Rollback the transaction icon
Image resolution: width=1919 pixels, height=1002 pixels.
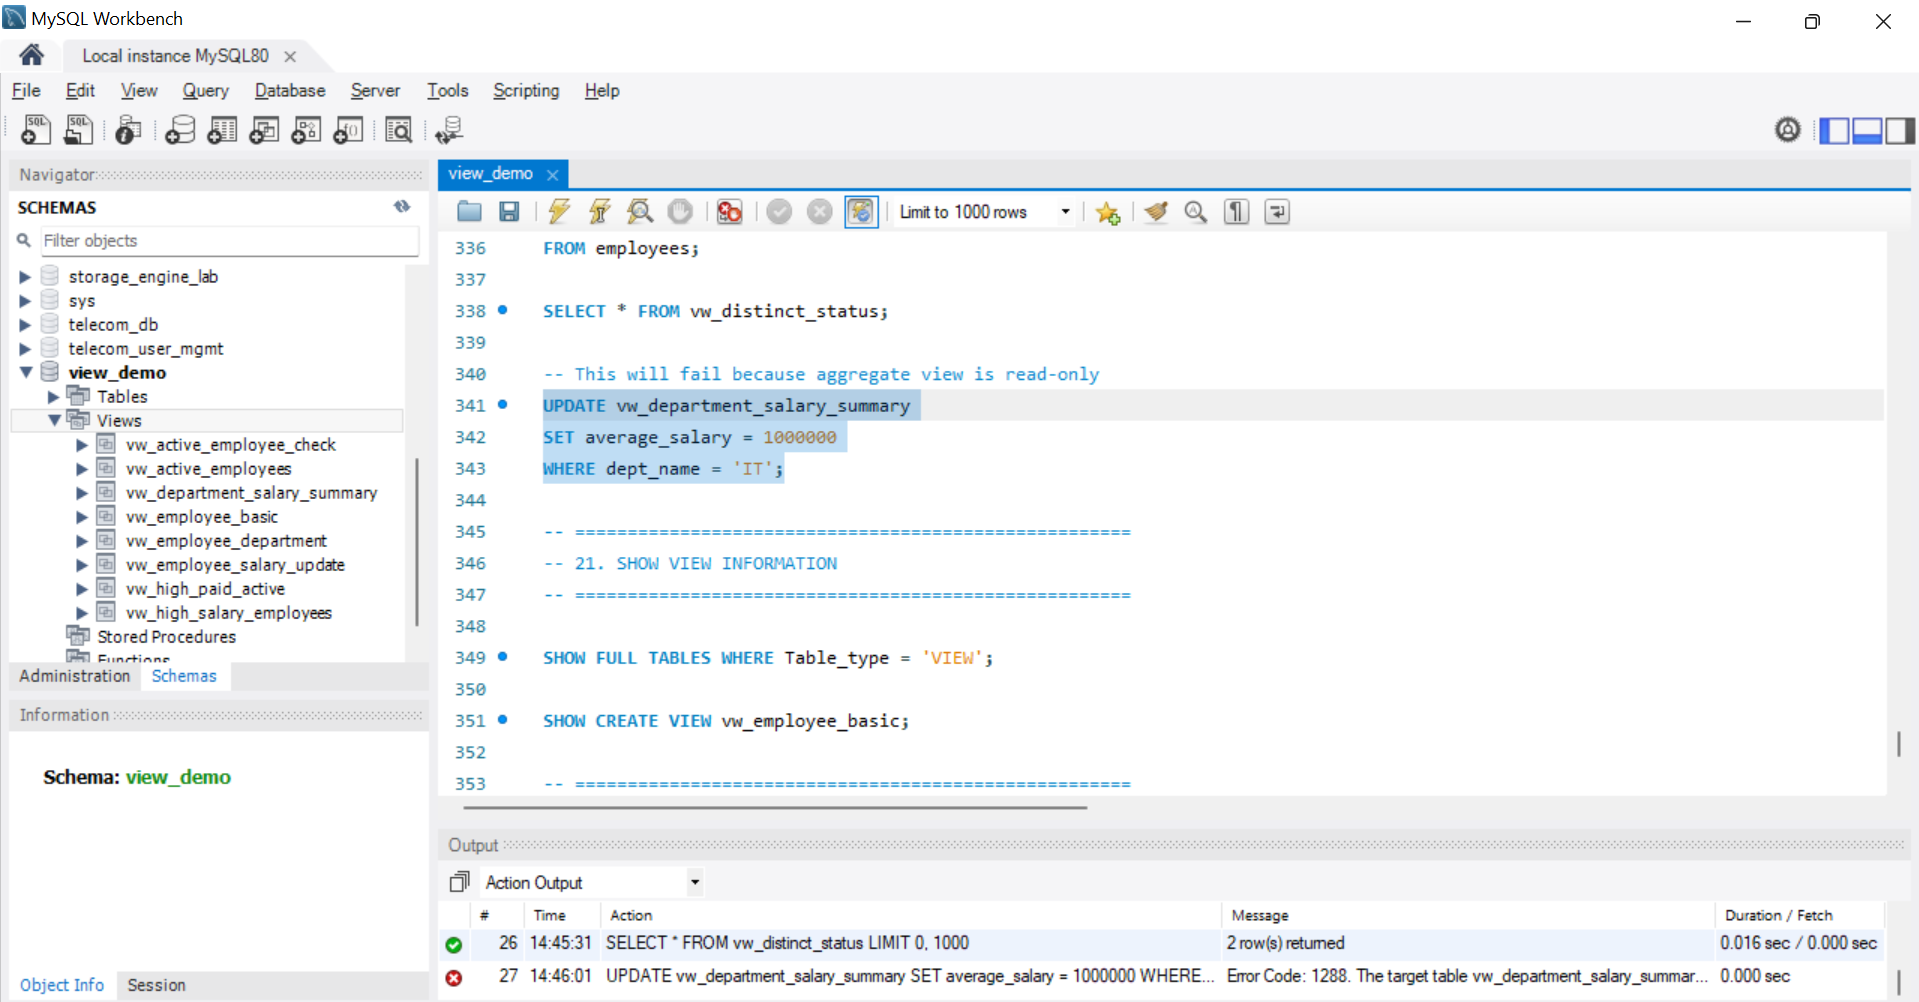tap(820, 212)
